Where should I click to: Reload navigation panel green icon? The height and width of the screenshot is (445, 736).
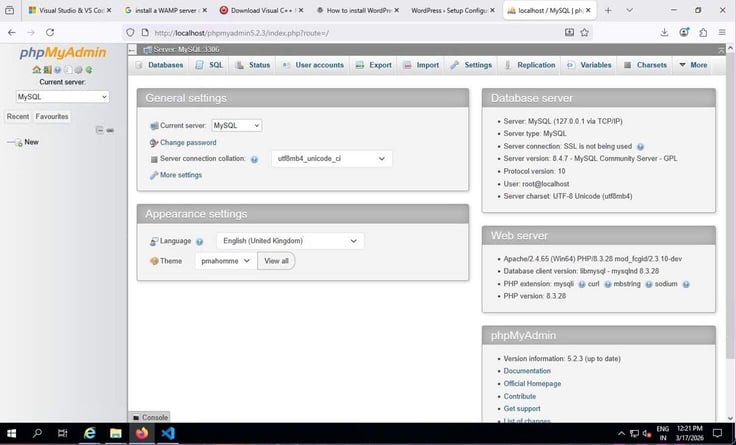[x=89, y=69]
